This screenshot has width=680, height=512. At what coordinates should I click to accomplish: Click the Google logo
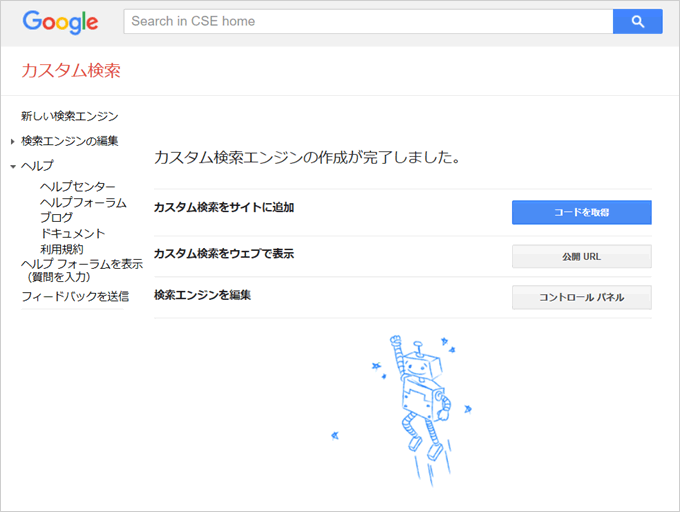pyautogui.click(x=60, y=22)
